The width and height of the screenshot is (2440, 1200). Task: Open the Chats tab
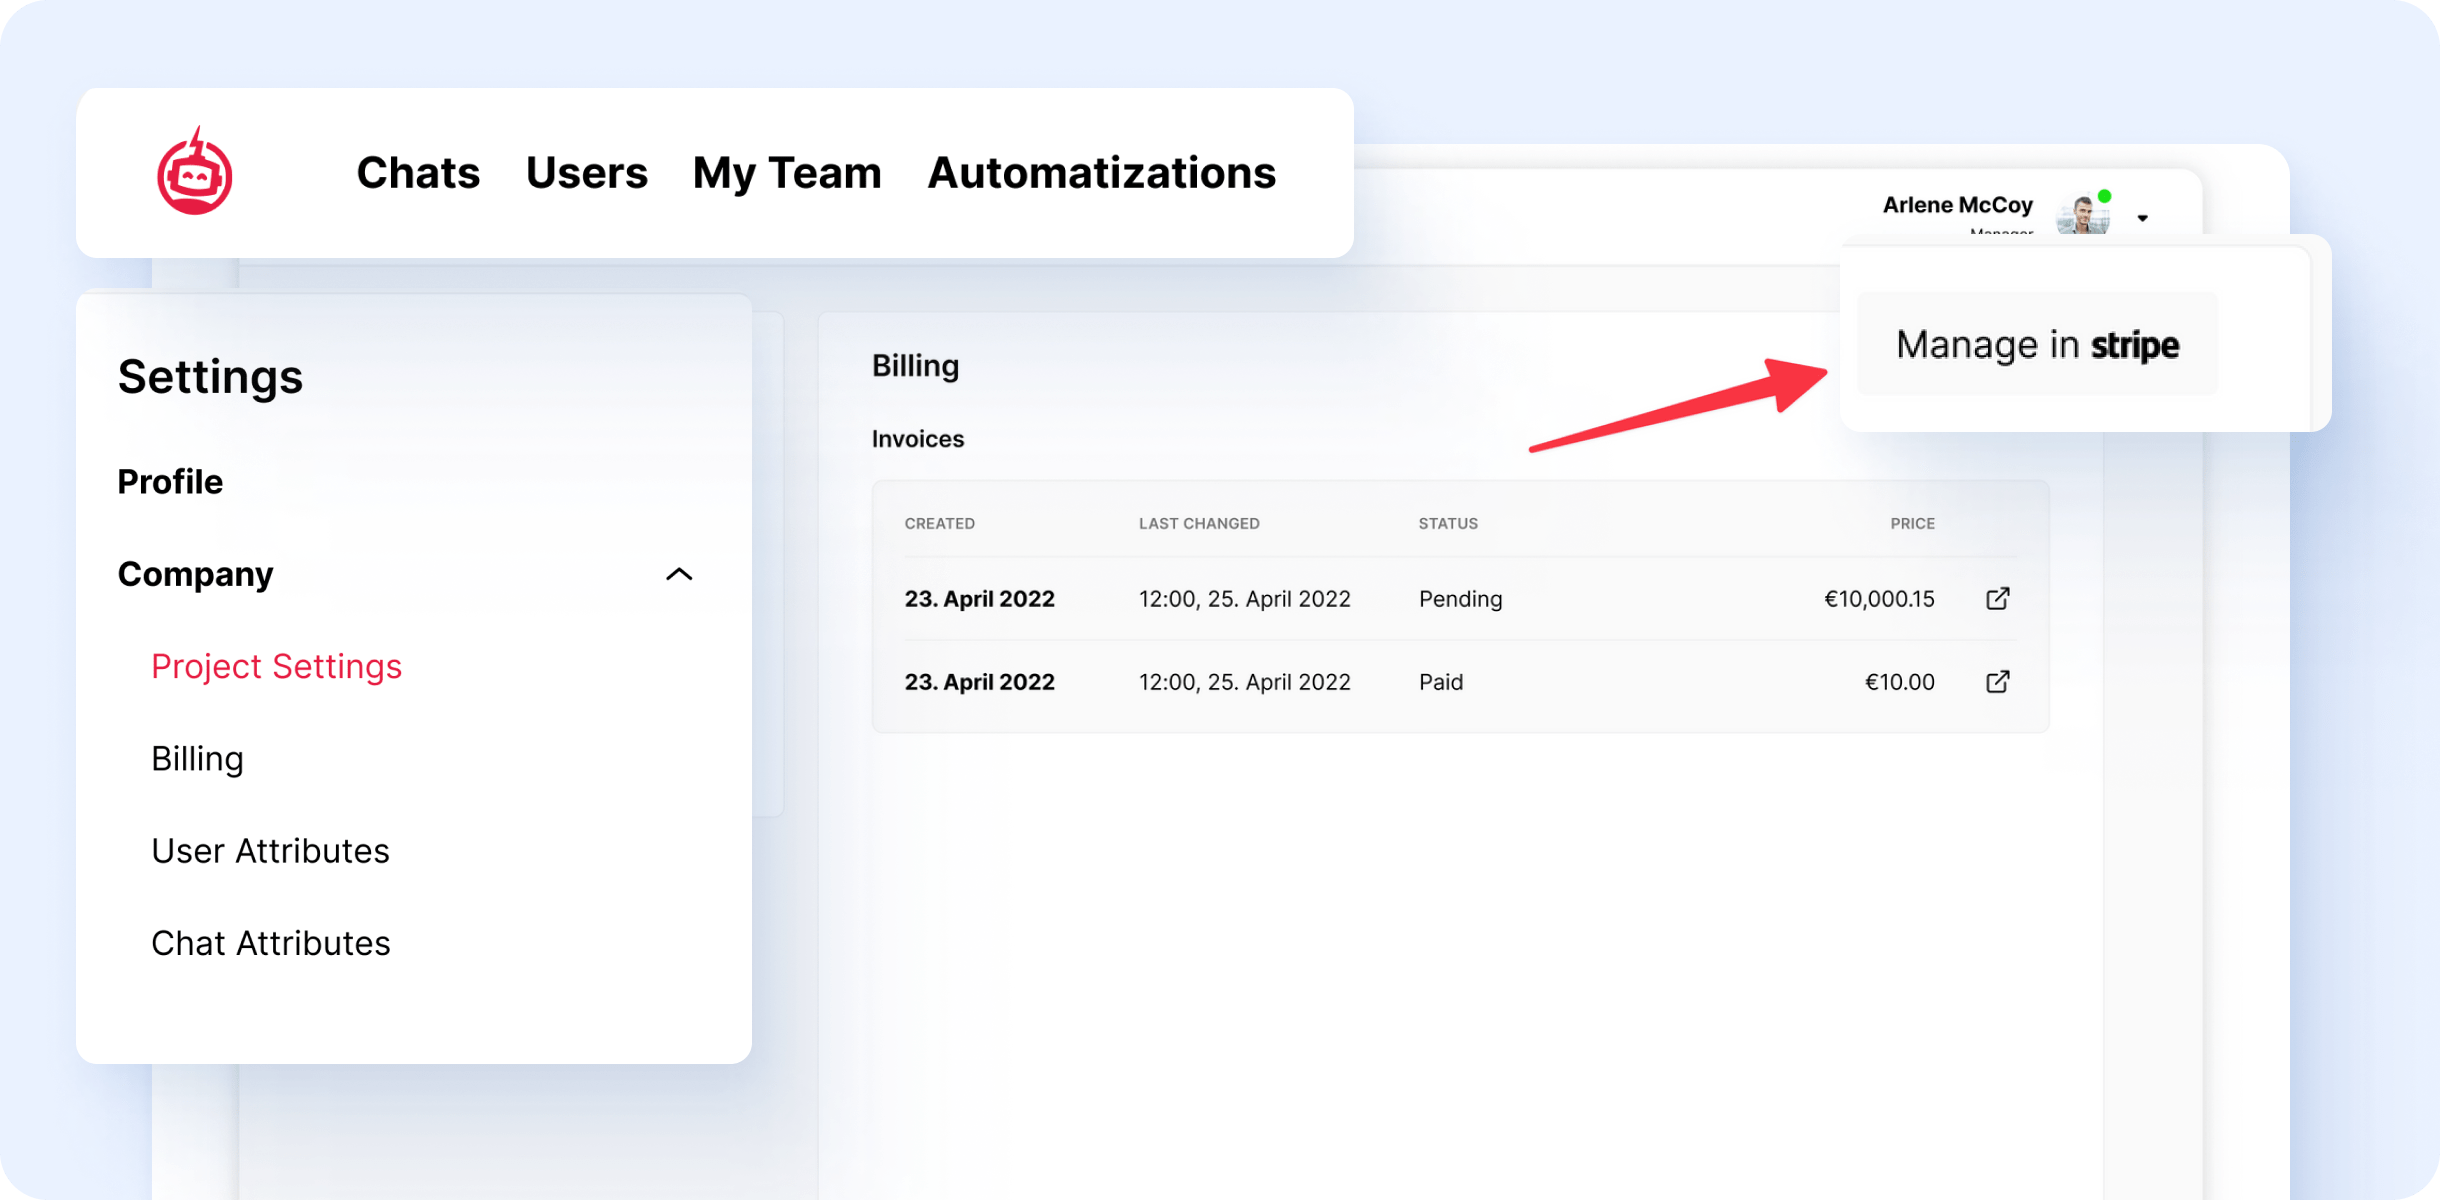(418, 173)
